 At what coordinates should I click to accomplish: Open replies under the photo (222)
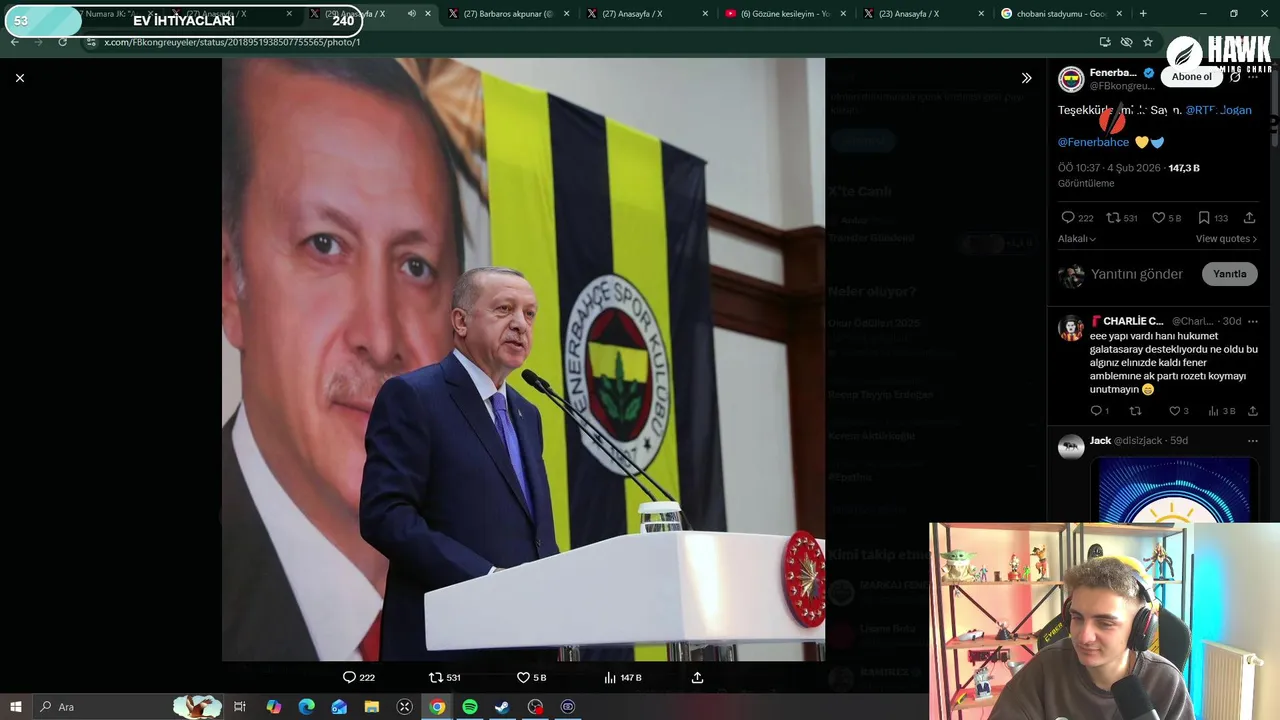[358, 677]
